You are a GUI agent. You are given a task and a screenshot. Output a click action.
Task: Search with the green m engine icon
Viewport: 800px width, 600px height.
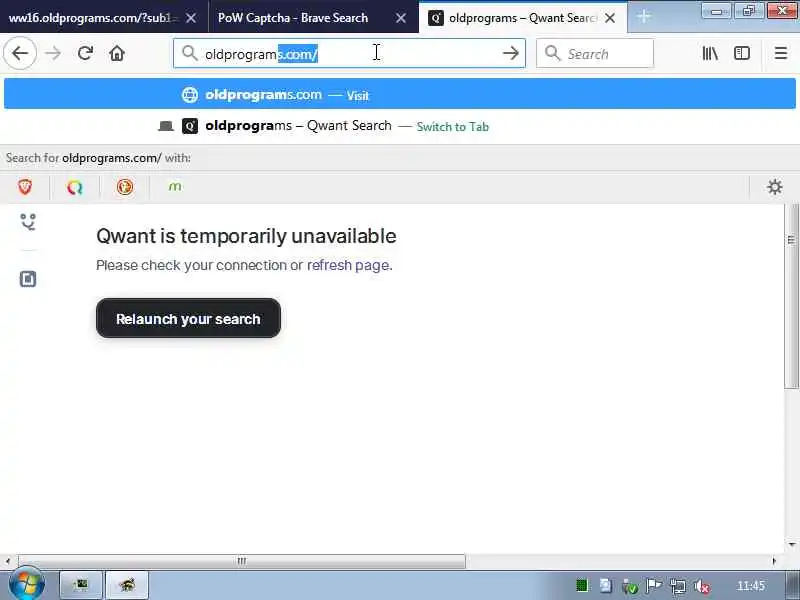[x=175, y=187]
